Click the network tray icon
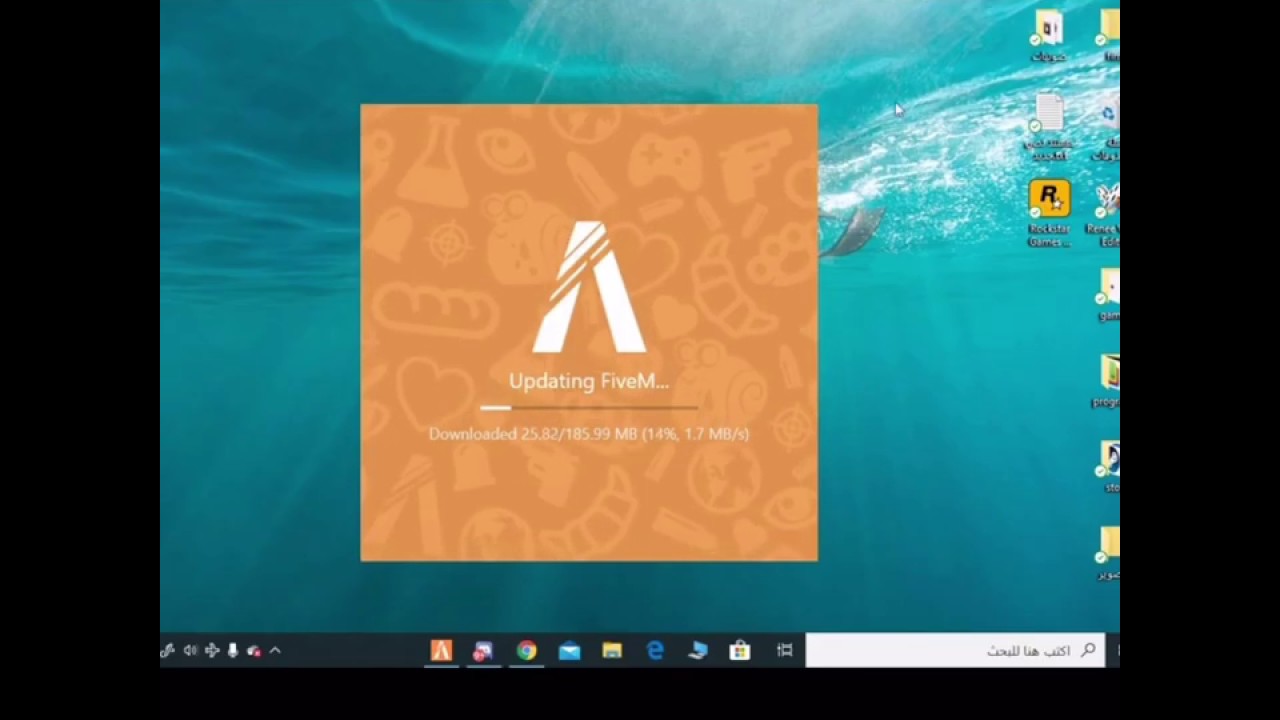1280x720 pixels. point(212,651)
